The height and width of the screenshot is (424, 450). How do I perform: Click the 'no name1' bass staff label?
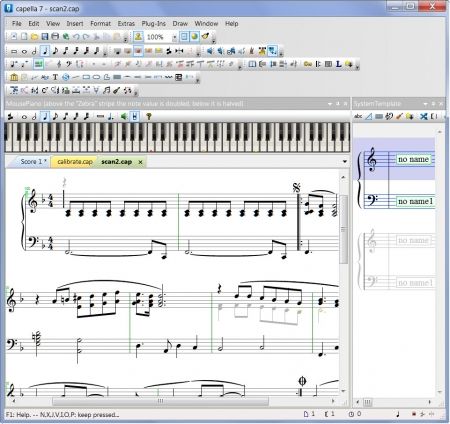[x=416, y=201]
